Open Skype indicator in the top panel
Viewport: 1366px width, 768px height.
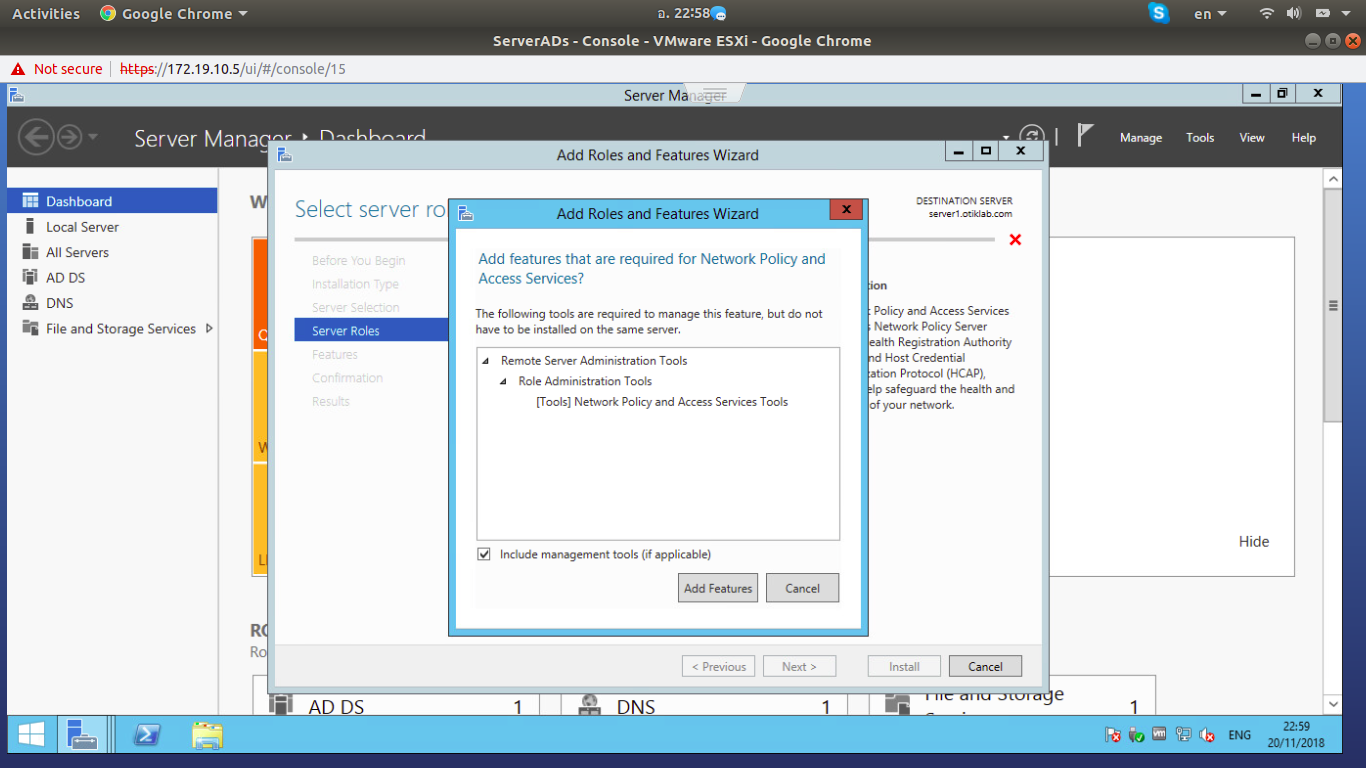tap(1159, 13)
